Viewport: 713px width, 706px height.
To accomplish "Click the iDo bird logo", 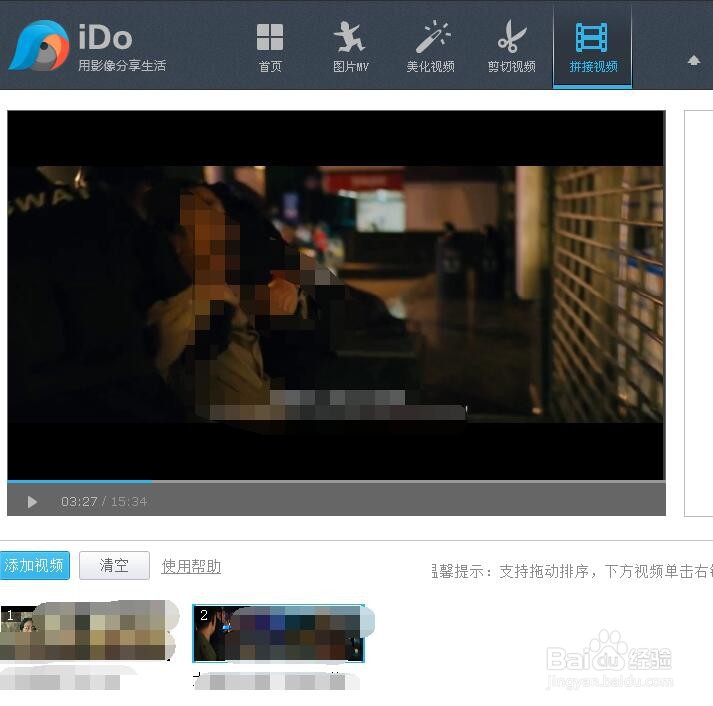I will [x=39, y=45].
